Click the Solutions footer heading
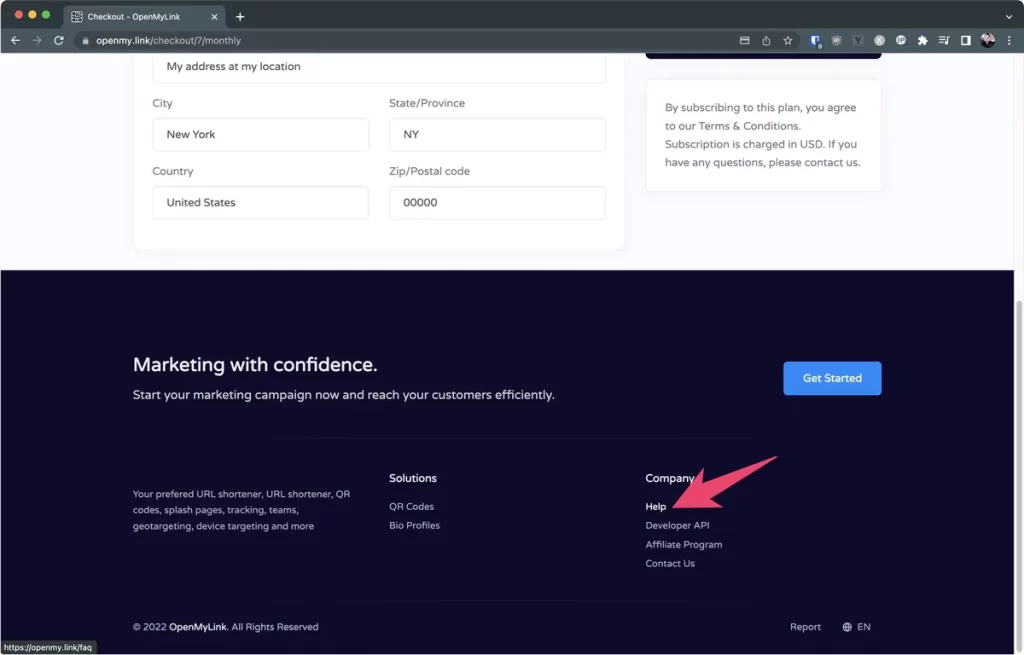This screenshot has width=1024, height=655. (413, 478)
